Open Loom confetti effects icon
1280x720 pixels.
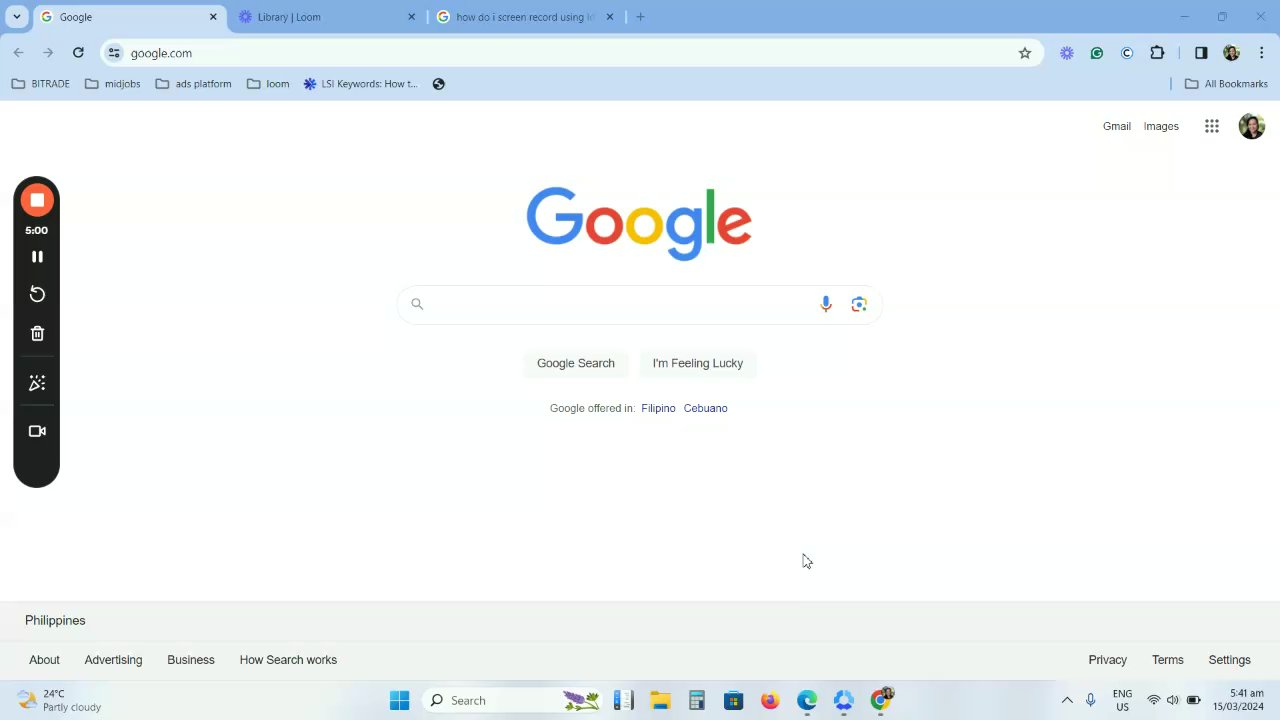tap(37, 383)
